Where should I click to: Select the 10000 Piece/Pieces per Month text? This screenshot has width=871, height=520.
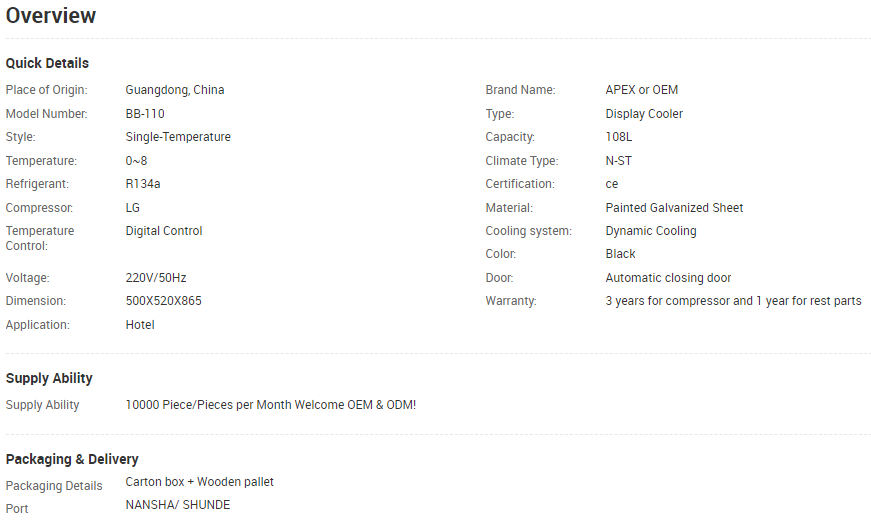[x=208, y=405]
